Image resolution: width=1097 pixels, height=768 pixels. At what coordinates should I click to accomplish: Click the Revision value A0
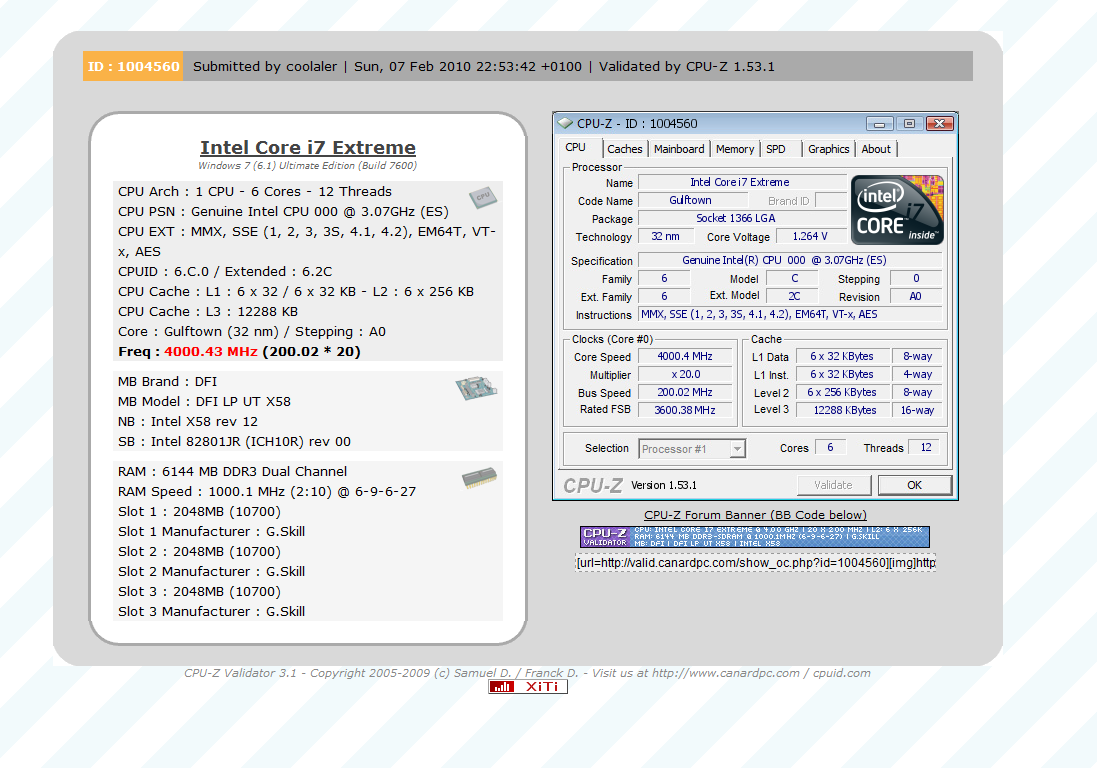(x=915, y=297)
